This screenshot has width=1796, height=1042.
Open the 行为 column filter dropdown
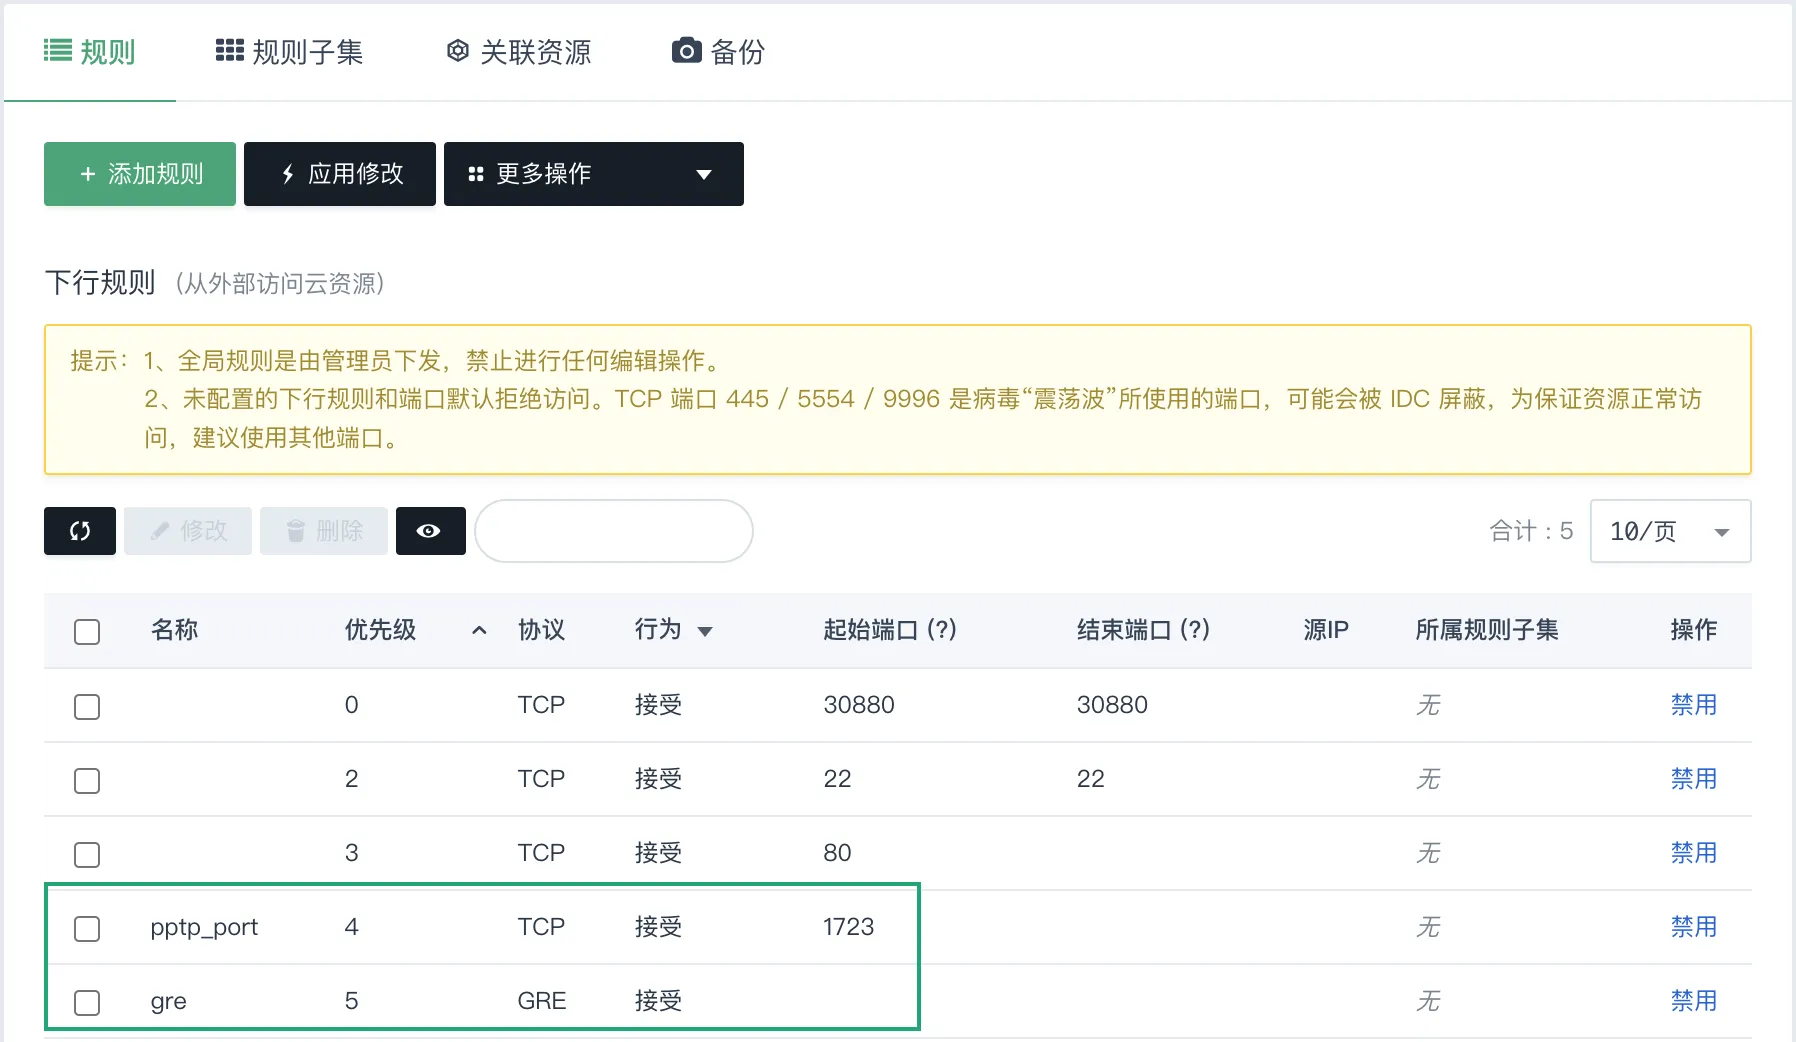pos(705,631)
